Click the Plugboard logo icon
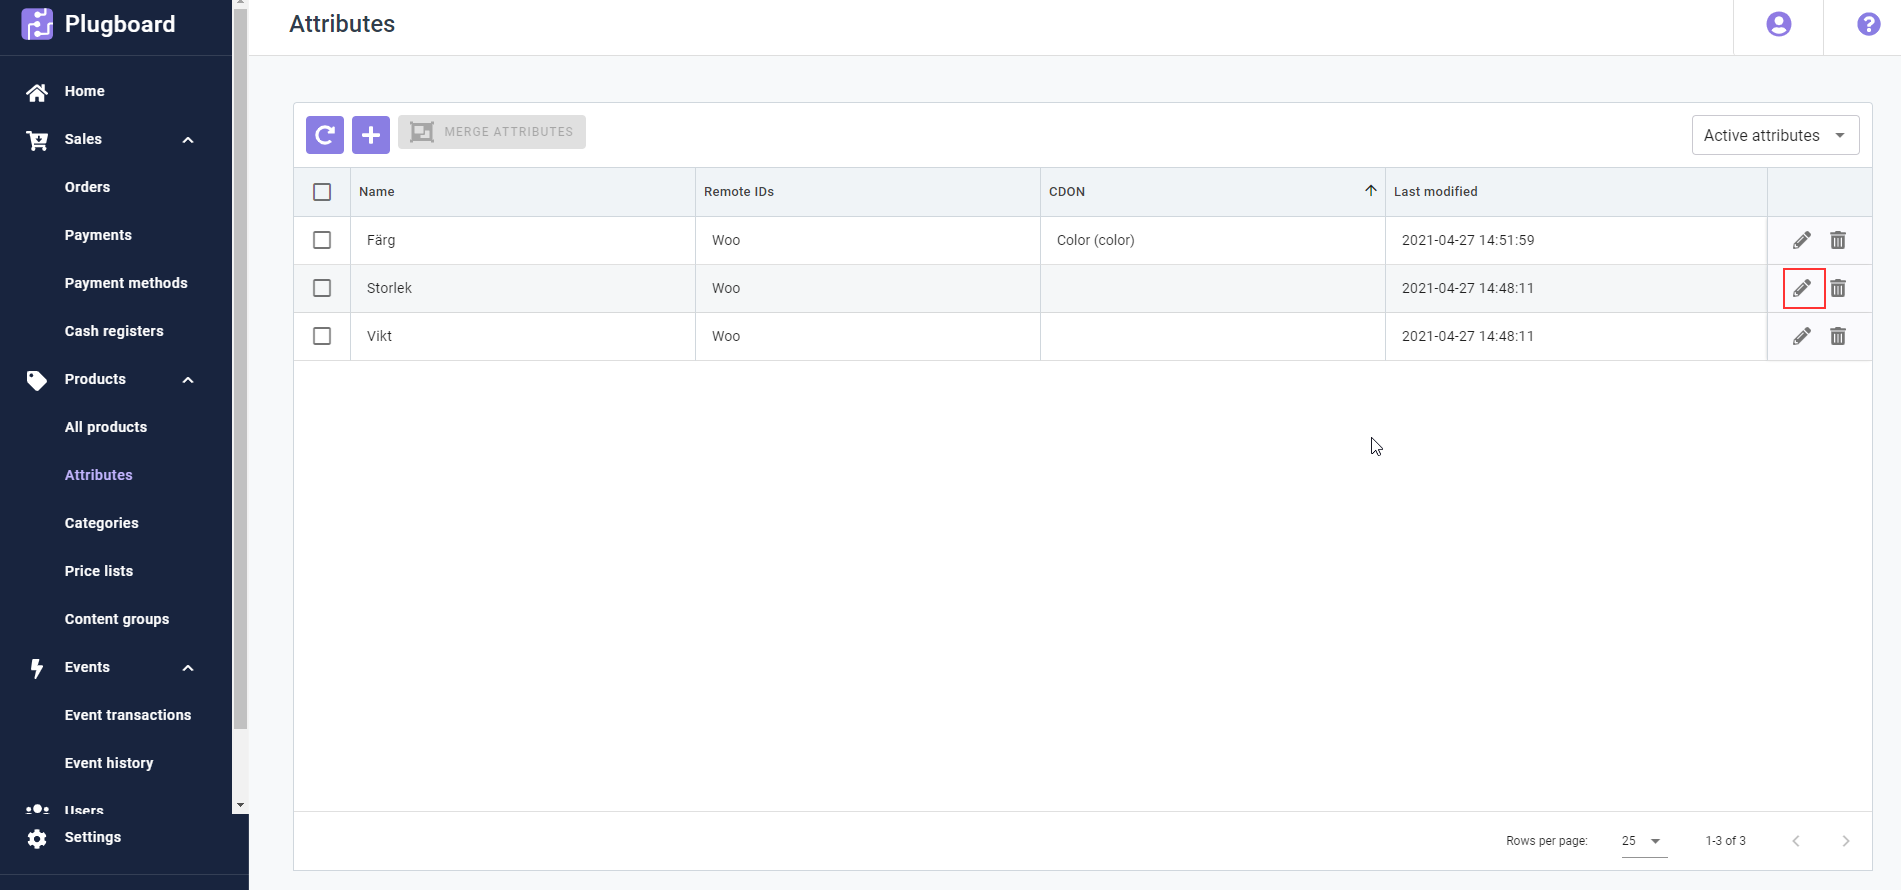The height and width of the screenshot is (890, 1901). click(37, 24)
